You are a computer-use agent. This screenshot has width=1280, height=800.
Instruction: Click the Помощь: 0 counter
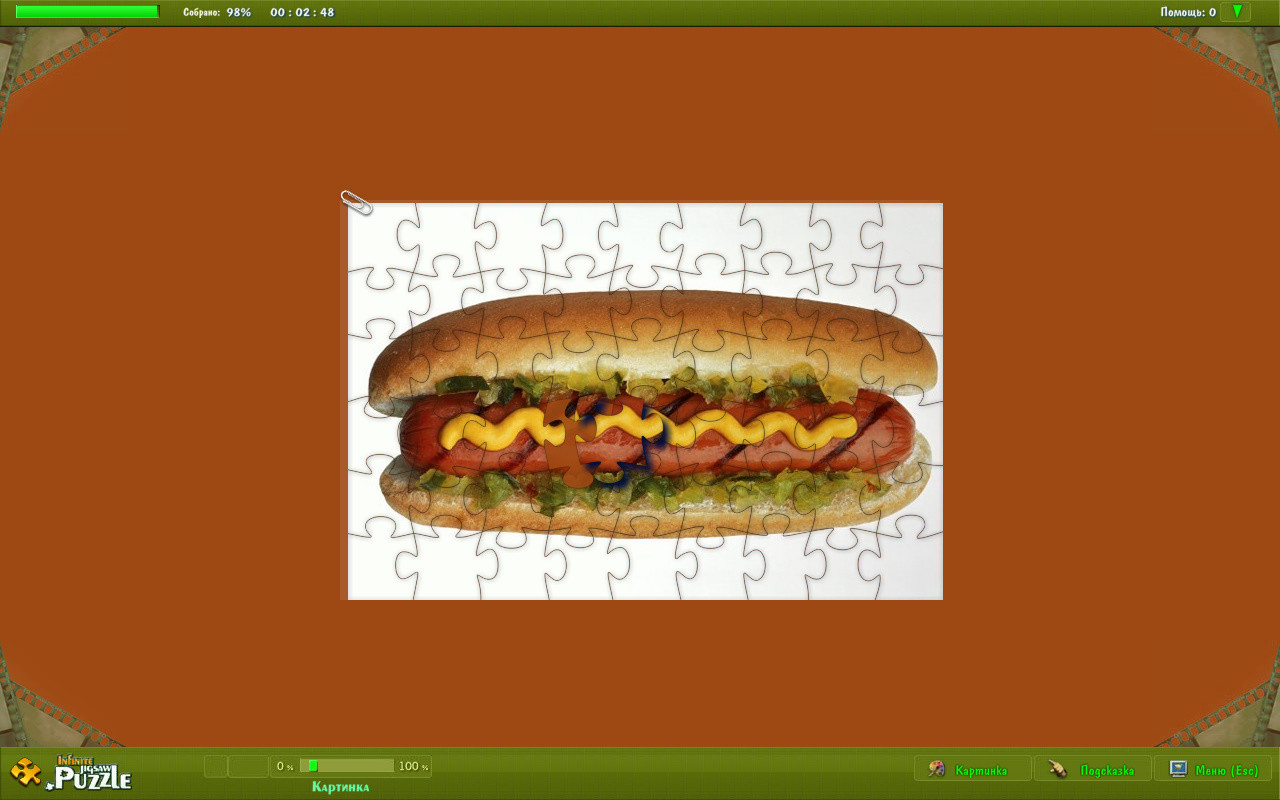pos(1188,12)
